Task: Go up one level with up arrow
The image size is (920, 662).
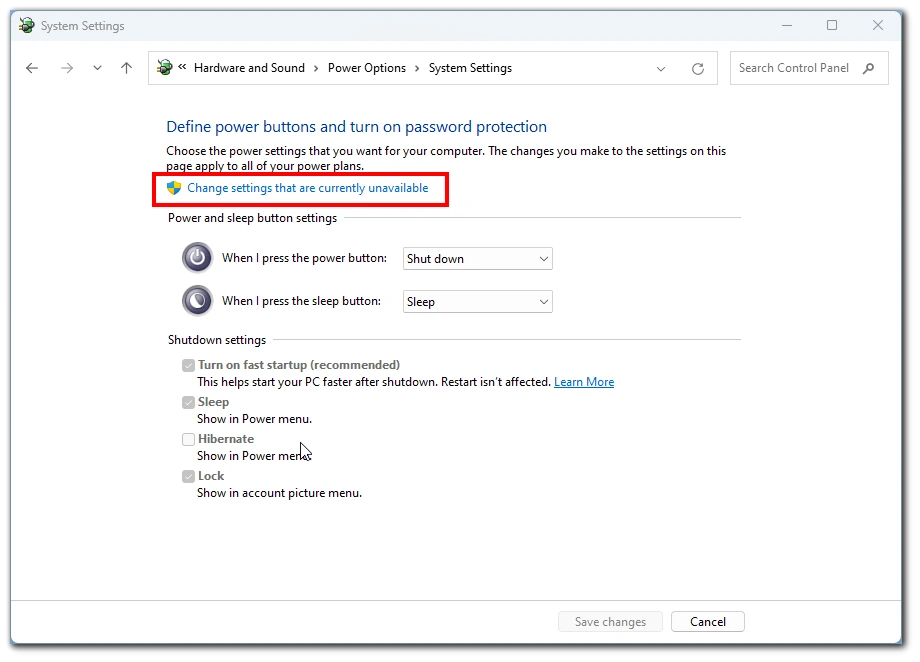Action: click(126, 68)
